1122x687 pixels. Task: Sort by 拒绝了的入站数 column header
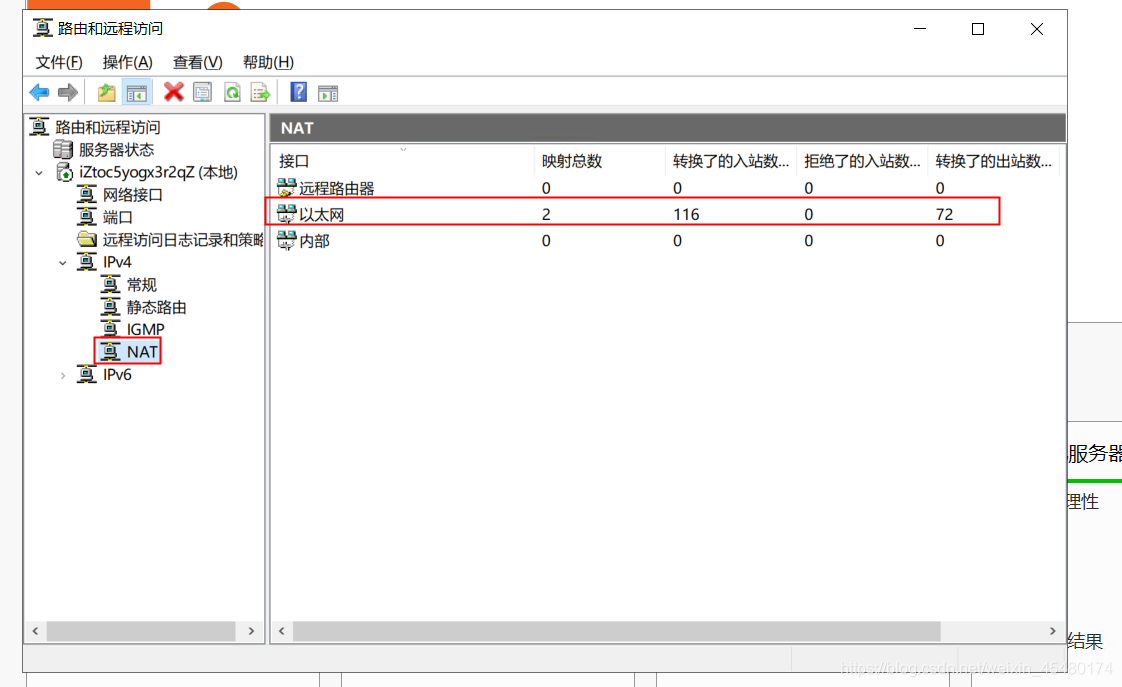pyautogui.click(x=862, y=161)
